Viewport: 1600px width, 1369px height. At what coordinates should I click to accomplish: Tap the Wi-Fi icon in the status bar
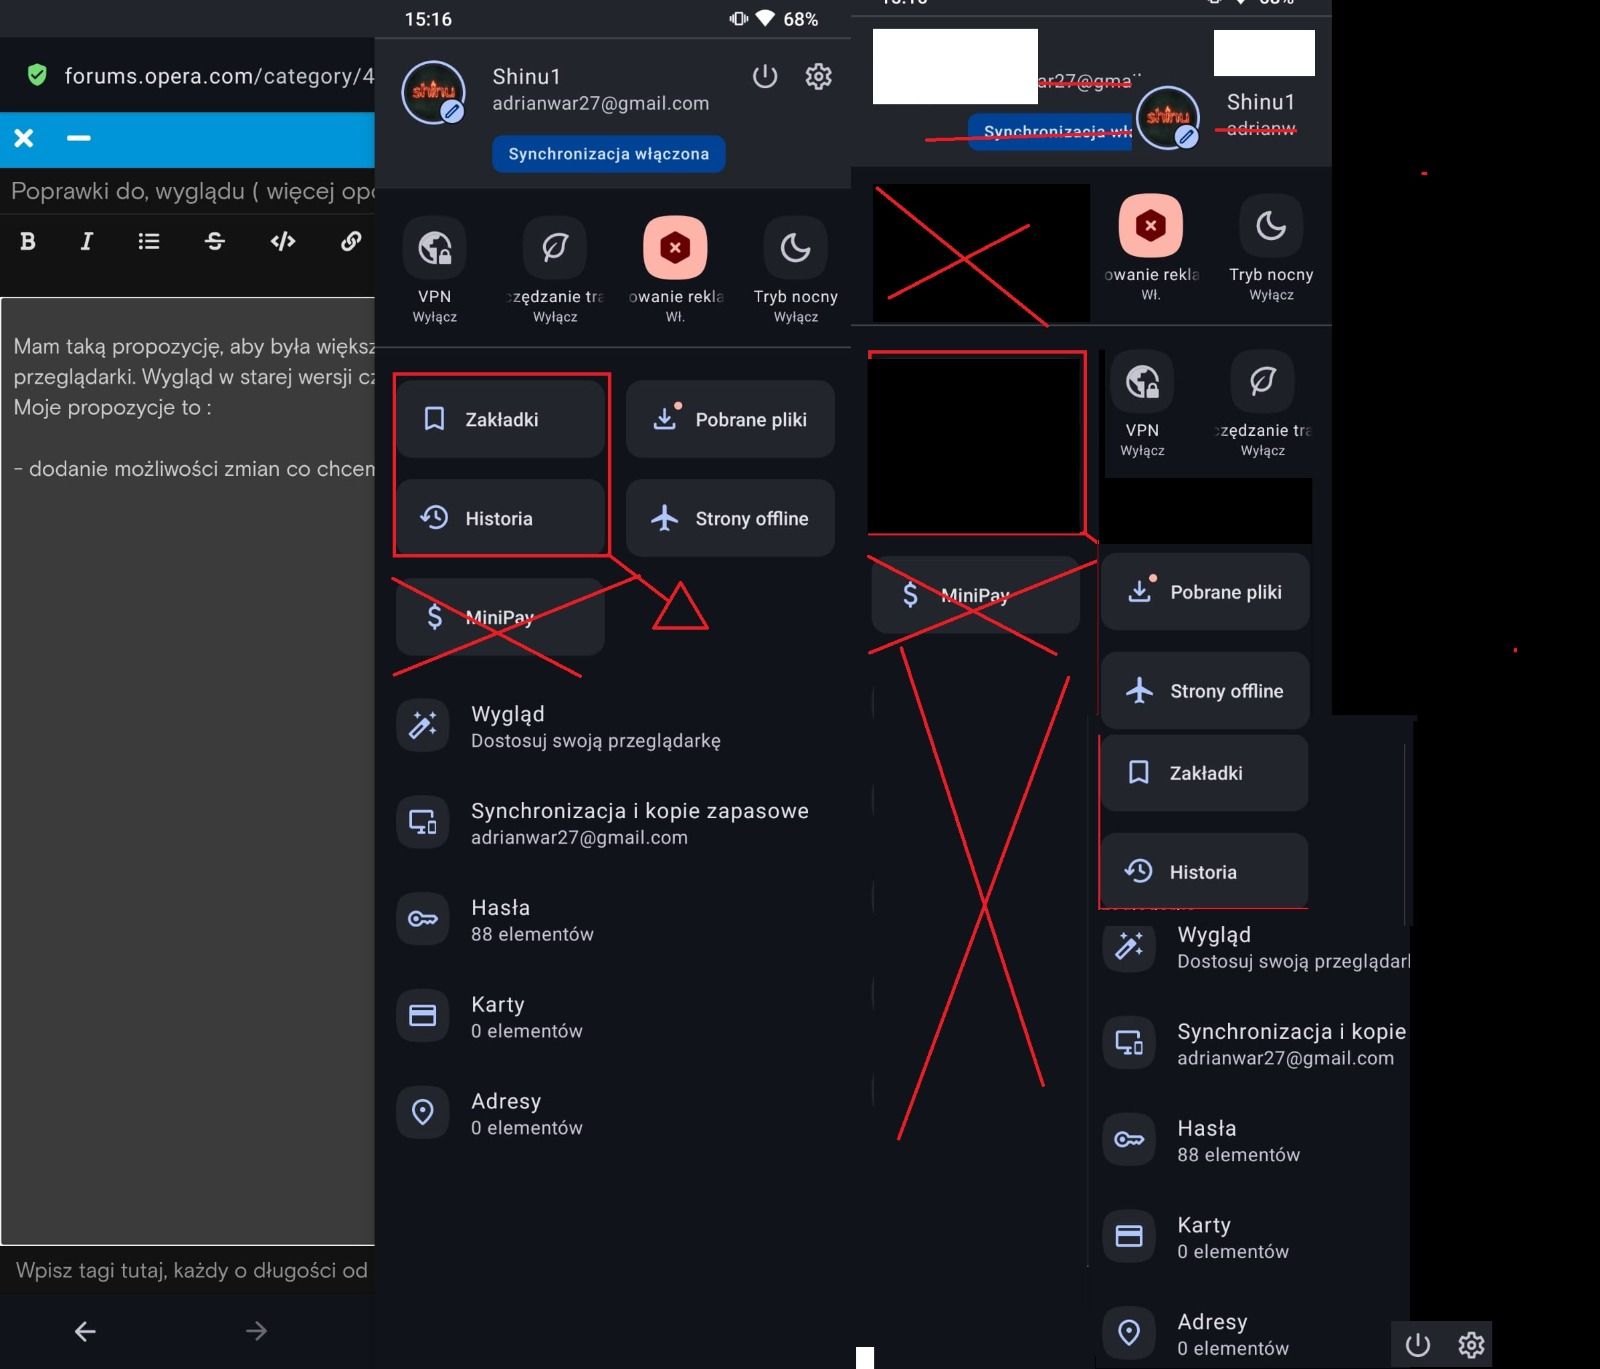pos(765,18)
